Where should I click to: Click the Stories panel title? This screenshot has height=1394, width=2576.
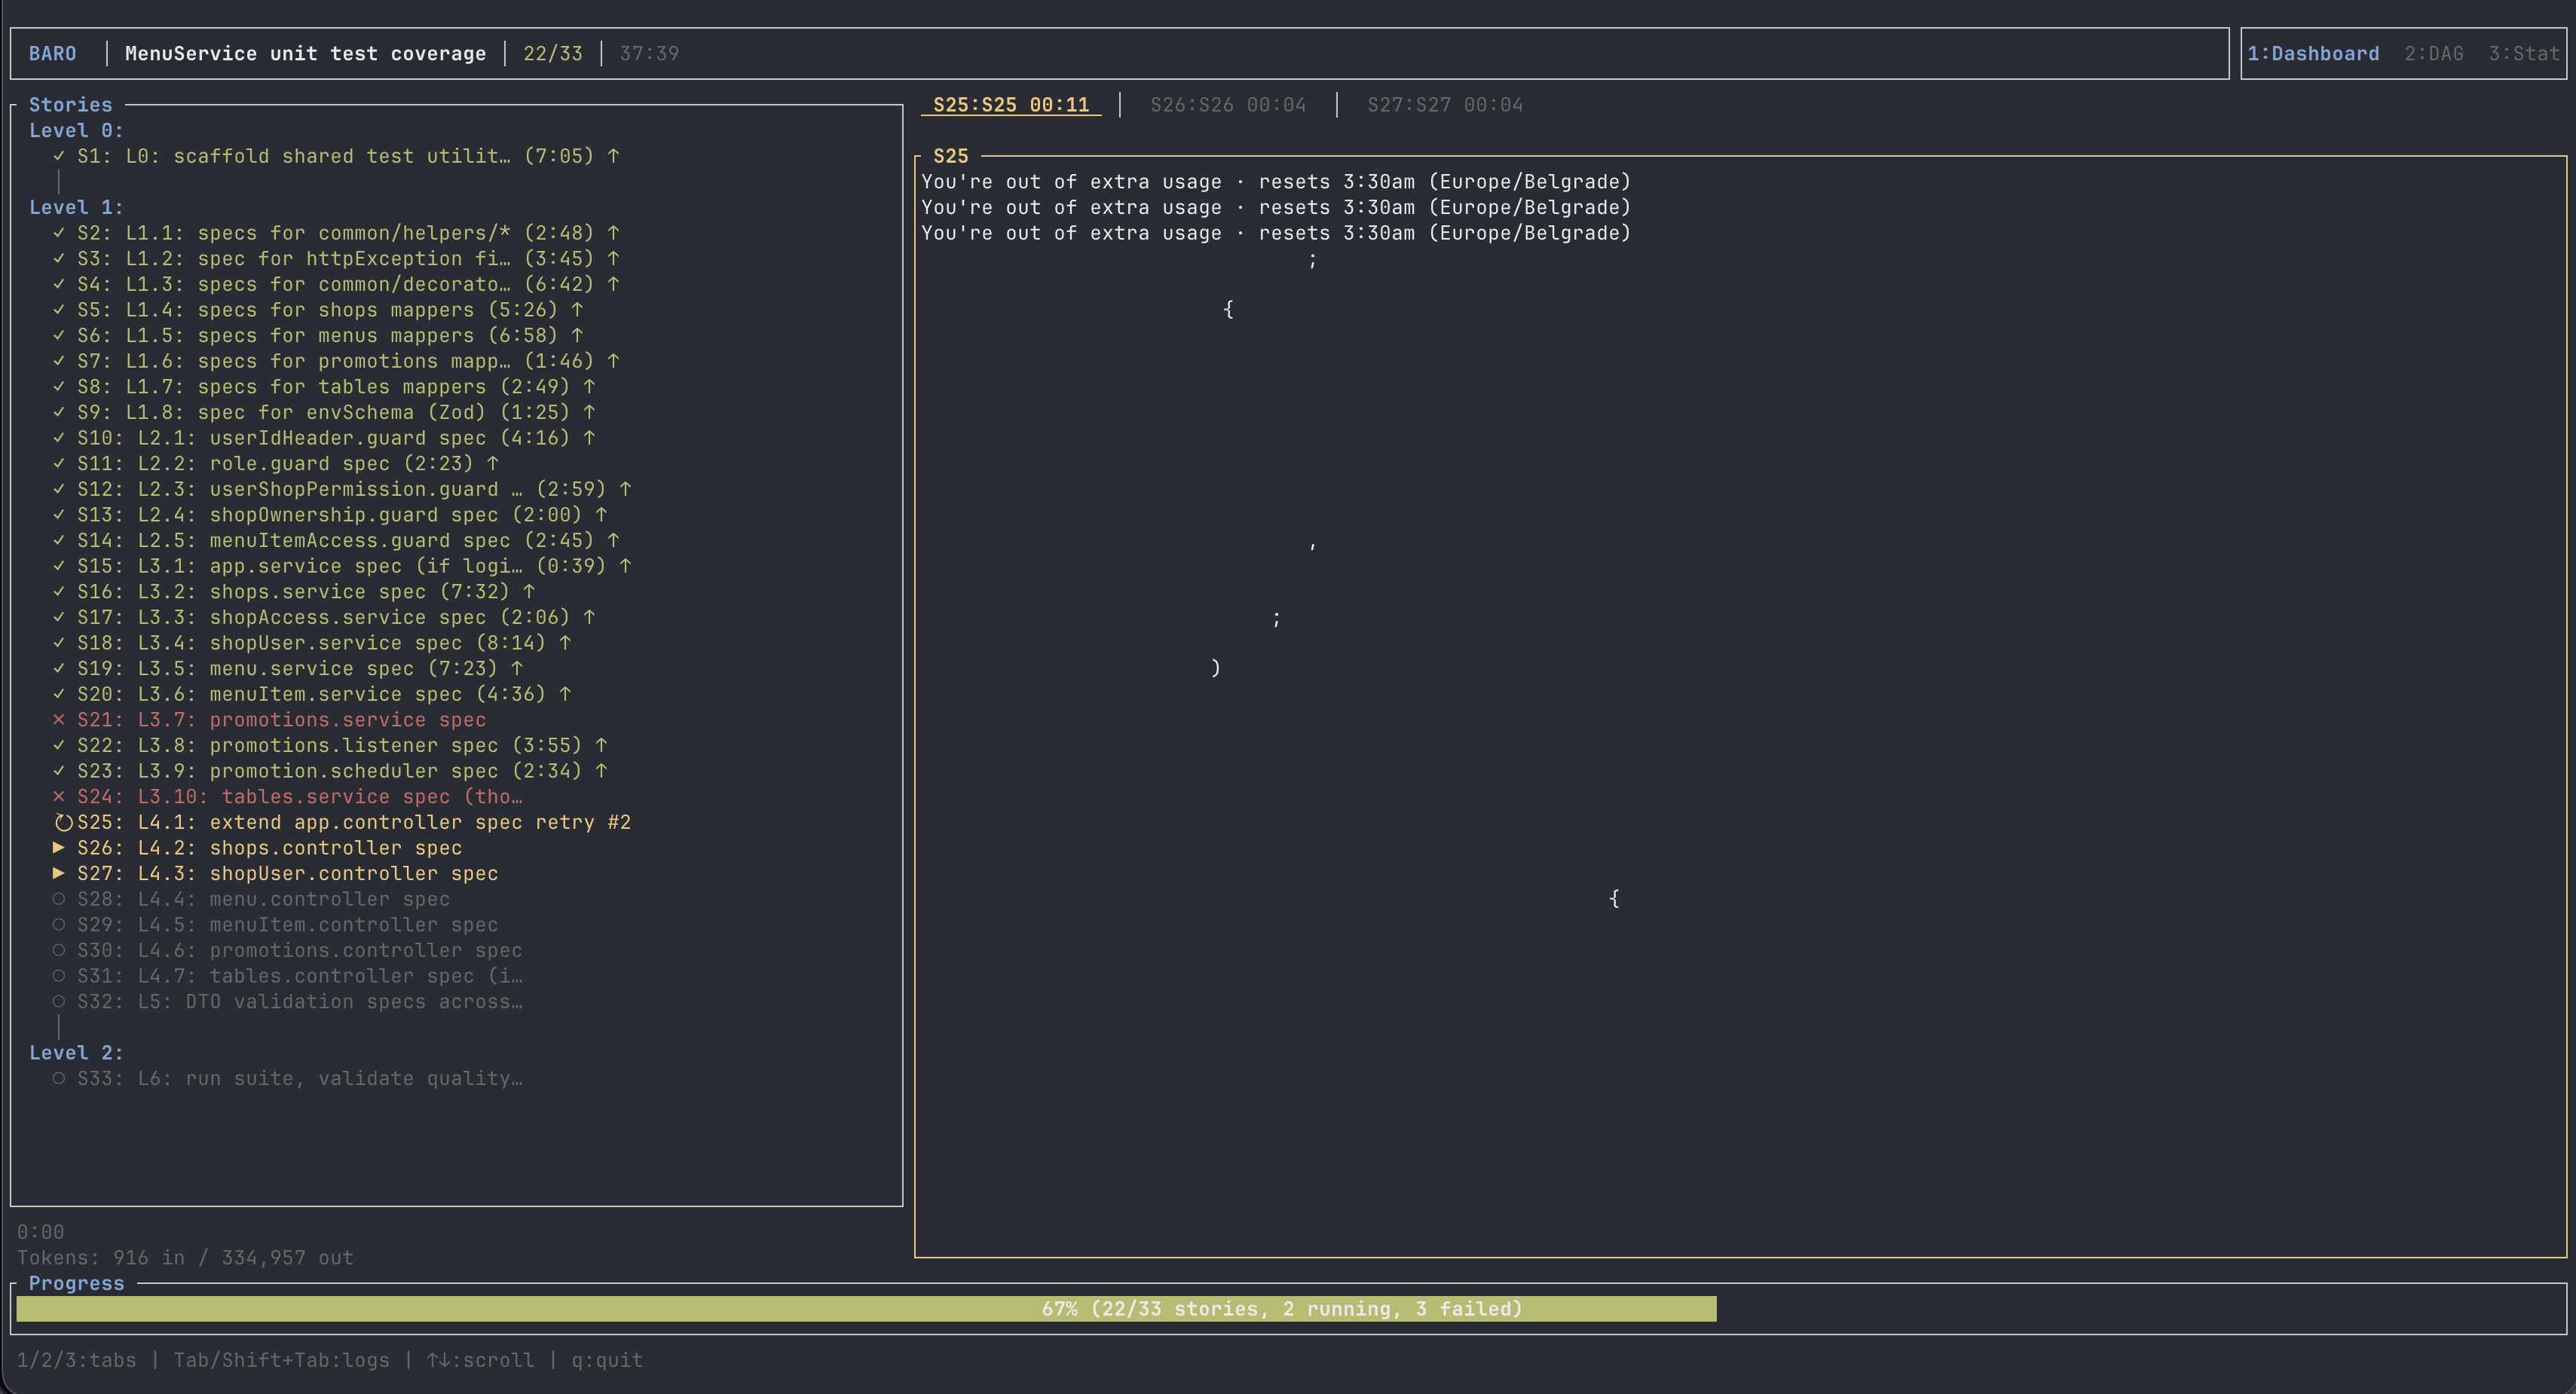coord(70,105)
